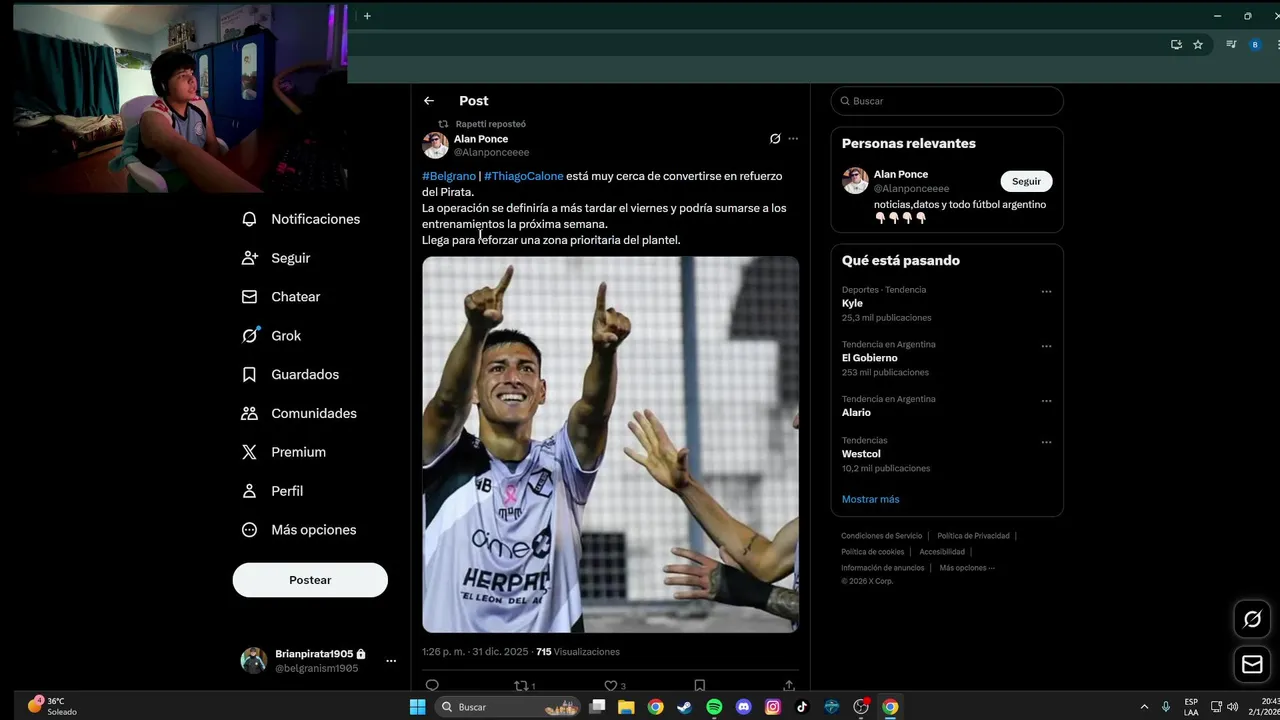Open the Westcol trending topic
Screen dimensions: 1280x720
coord(861,454)
